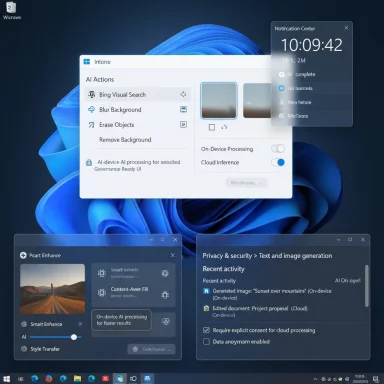The image size is (384, 384).
Task: Click the square icon right of Blur Background
Action: pyautogui.click(x=183, y=109)
